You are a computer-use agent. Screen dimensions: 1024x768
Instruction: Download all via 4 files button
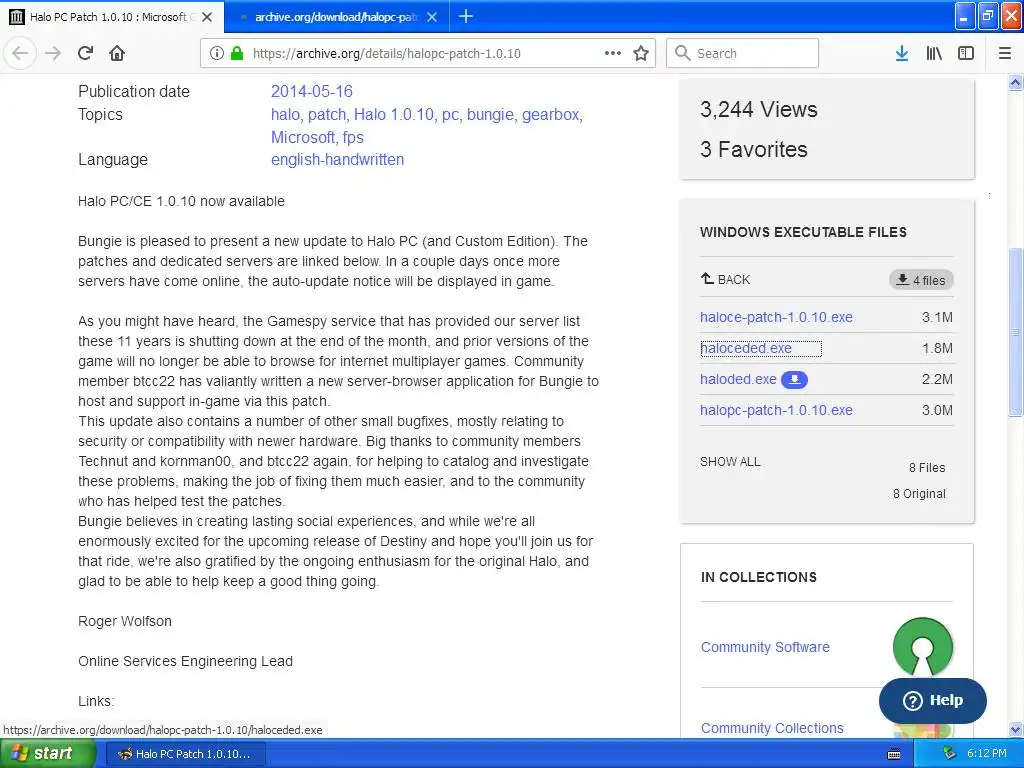921,280
